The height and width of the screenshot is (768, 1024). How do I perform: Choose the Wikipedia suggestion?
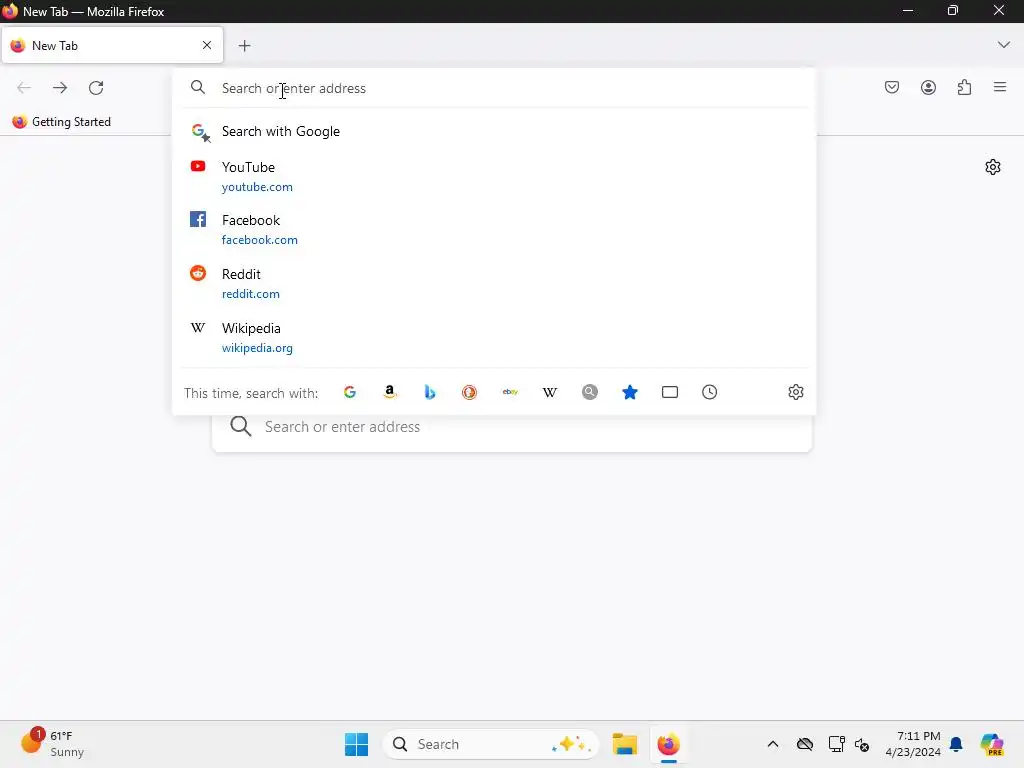(x=494, y=338)
